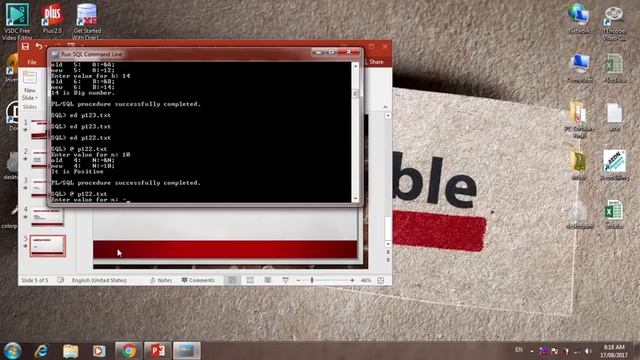Switch to Slide Sorter view
The width and height of the screenshot is (640, 360).
coord(250,280)
